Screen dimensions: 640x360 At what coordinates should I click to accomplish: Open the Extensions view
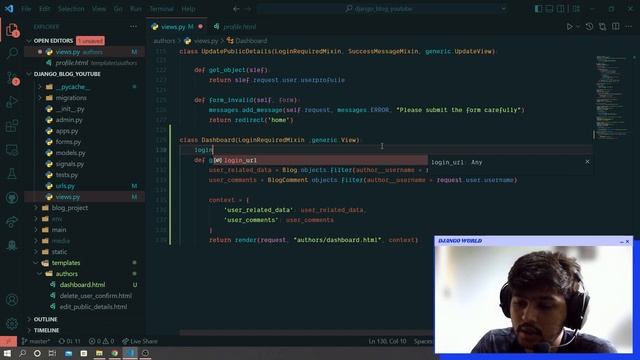pos(12,126)
